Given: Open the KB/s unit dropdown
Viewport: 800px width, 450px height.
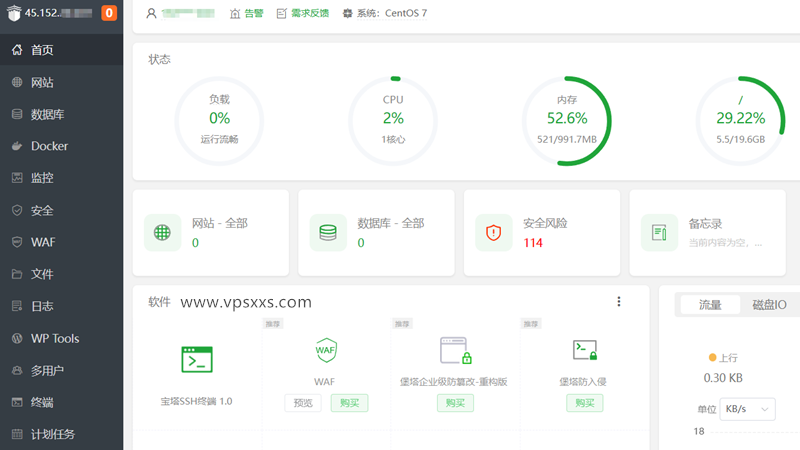Looking at the screenshot, I should 747,409.
